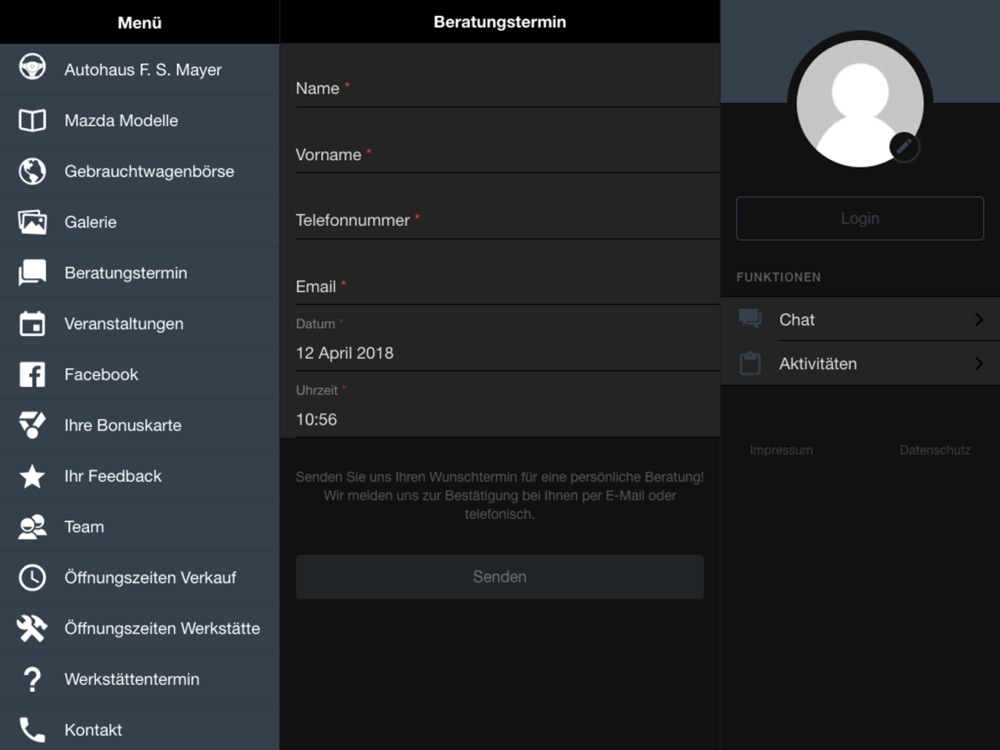The image size is (1000, 750).
Task: Click the medal icon for Ihre Bonuskarte
Action: [33, 425]
